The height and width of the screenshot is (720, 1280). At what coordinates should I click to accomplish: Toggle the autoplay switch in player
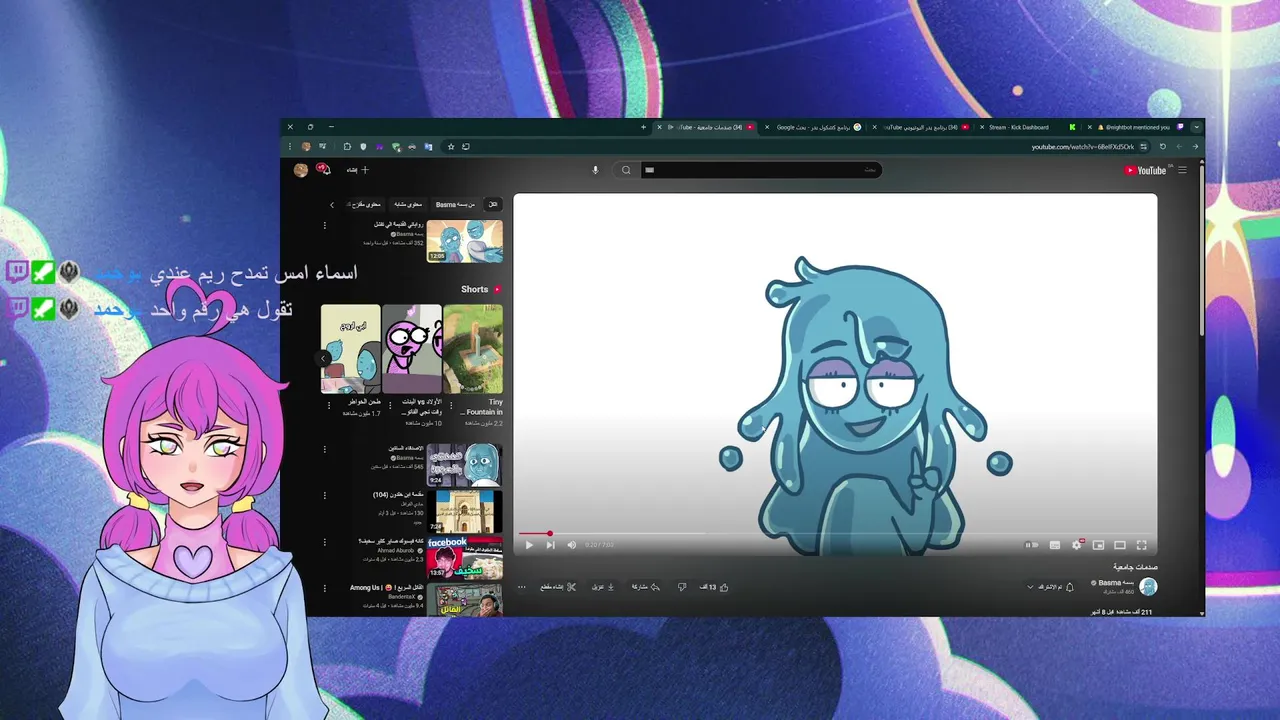(1031, 545)
